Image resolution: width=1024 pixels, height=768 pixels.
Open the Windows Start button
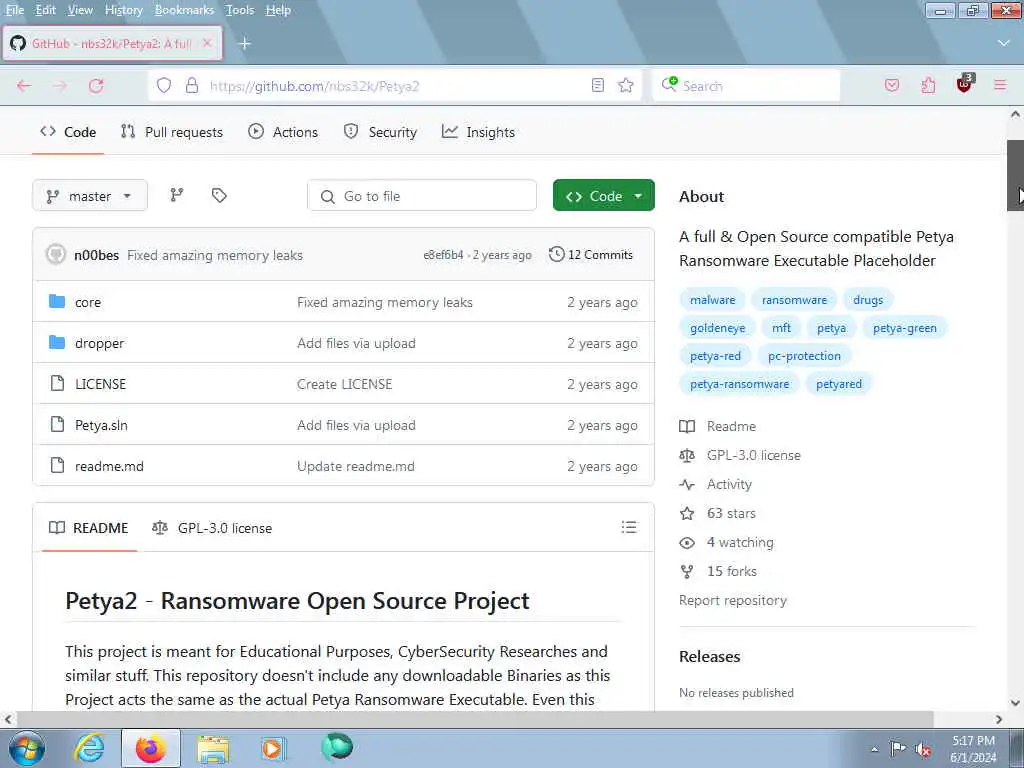(x=27, y=748)
